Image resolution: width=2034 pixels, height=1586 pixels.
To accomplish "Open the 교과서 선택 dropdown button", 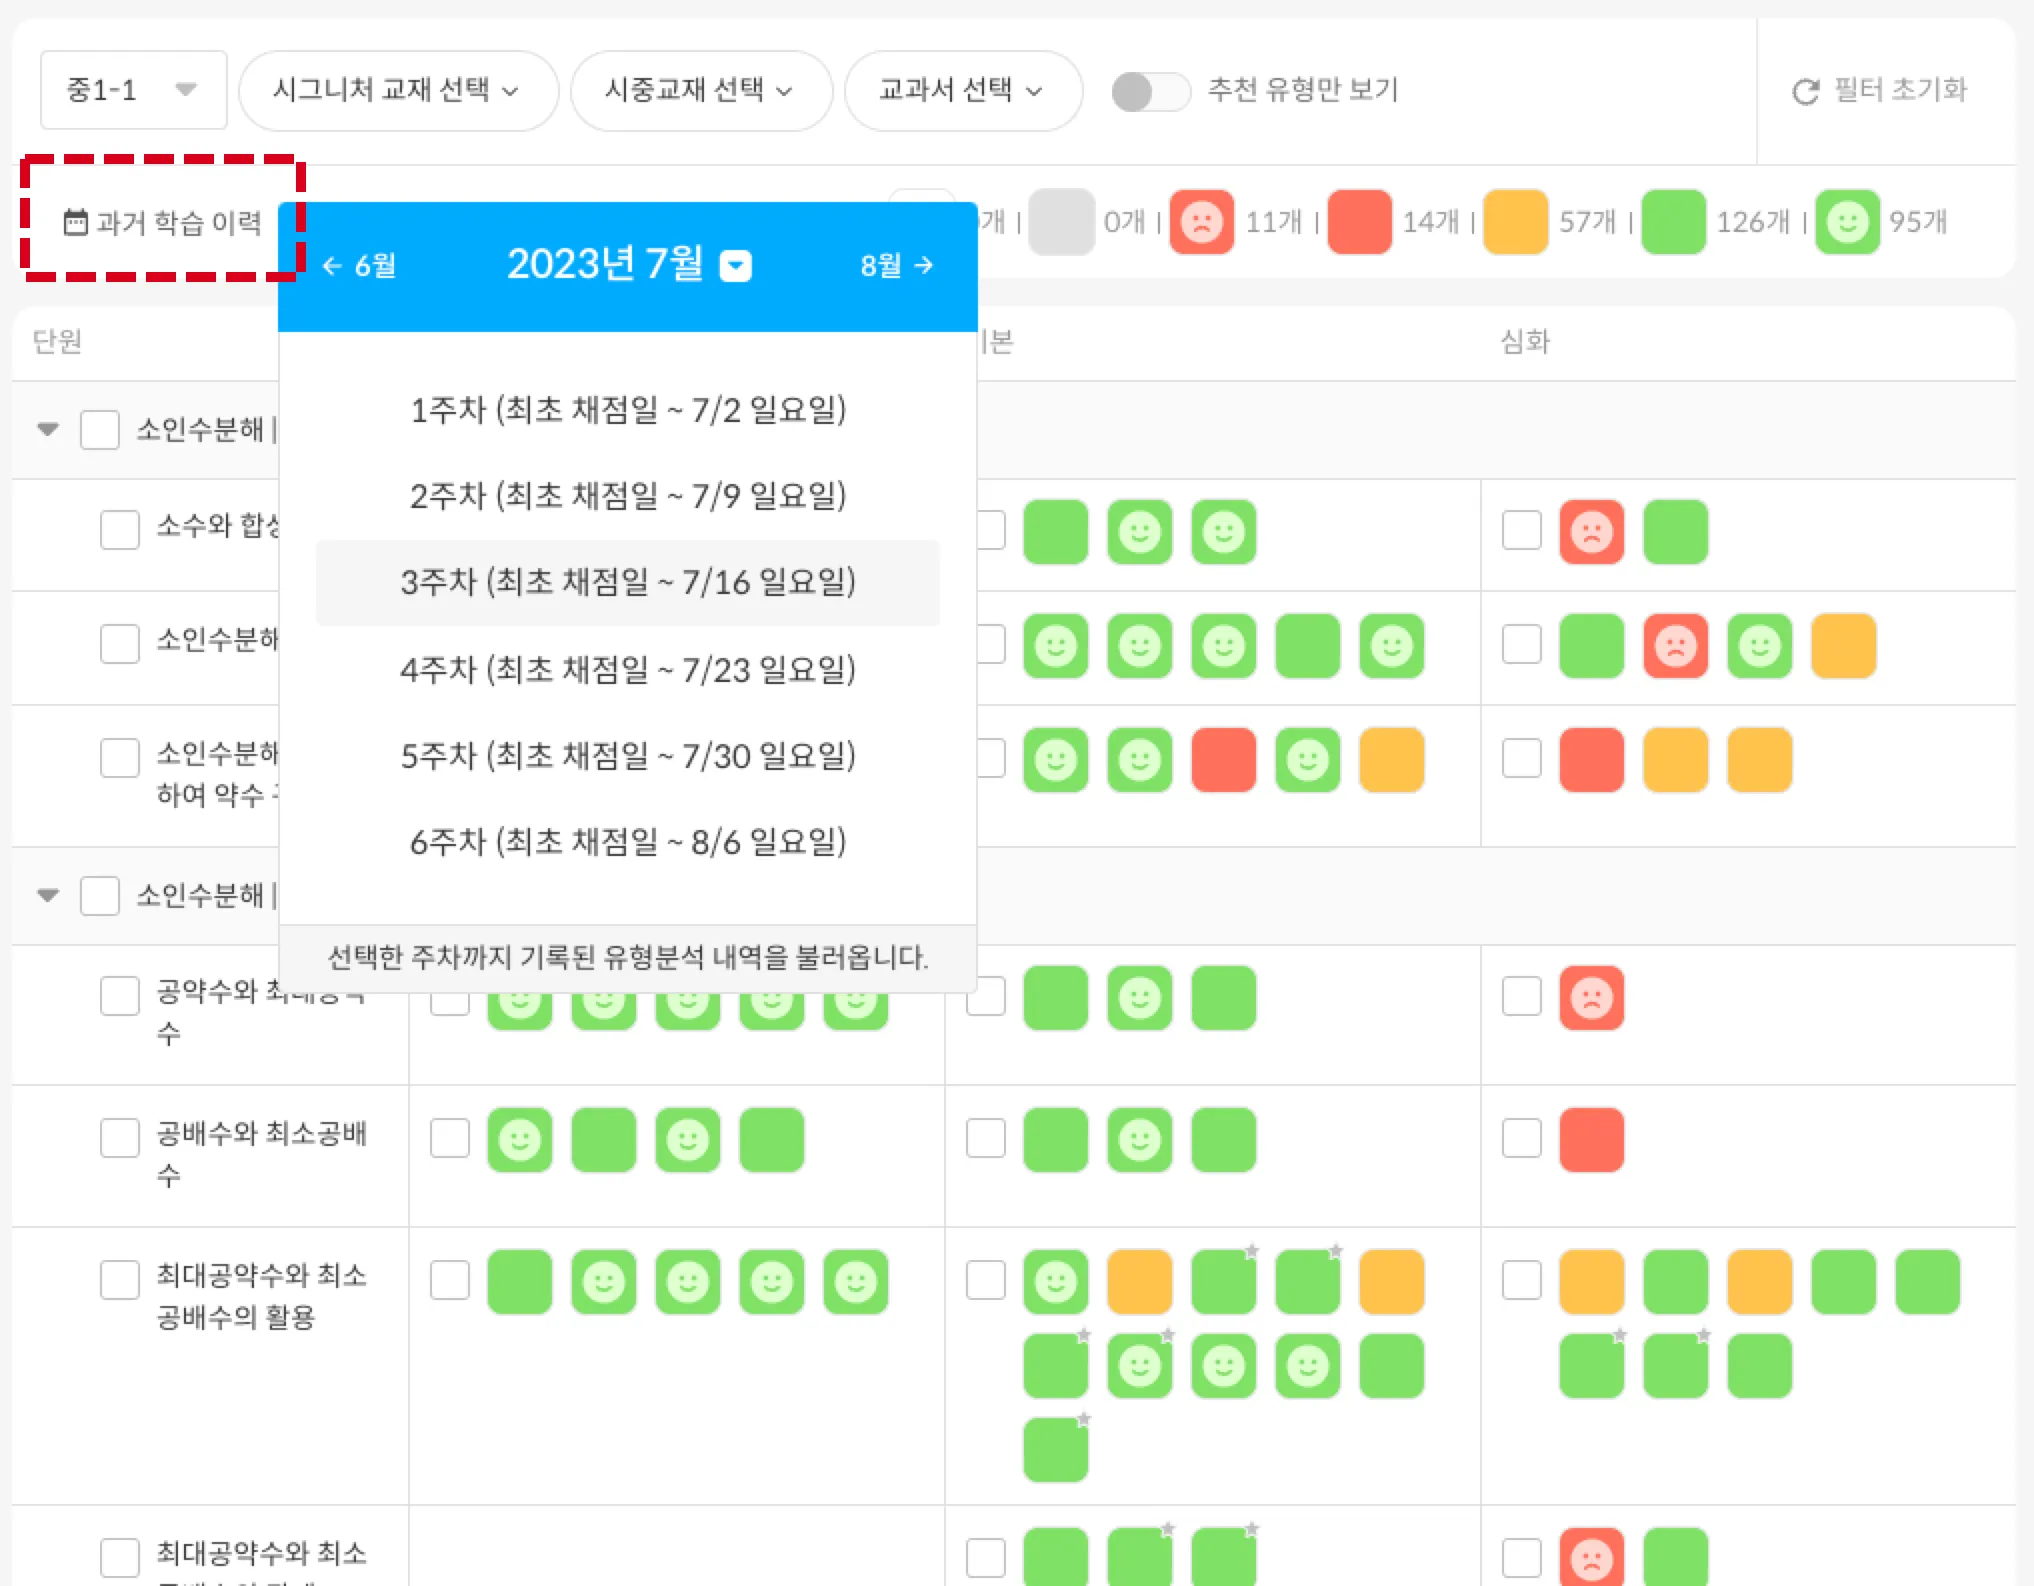I will tap(962, 90).
